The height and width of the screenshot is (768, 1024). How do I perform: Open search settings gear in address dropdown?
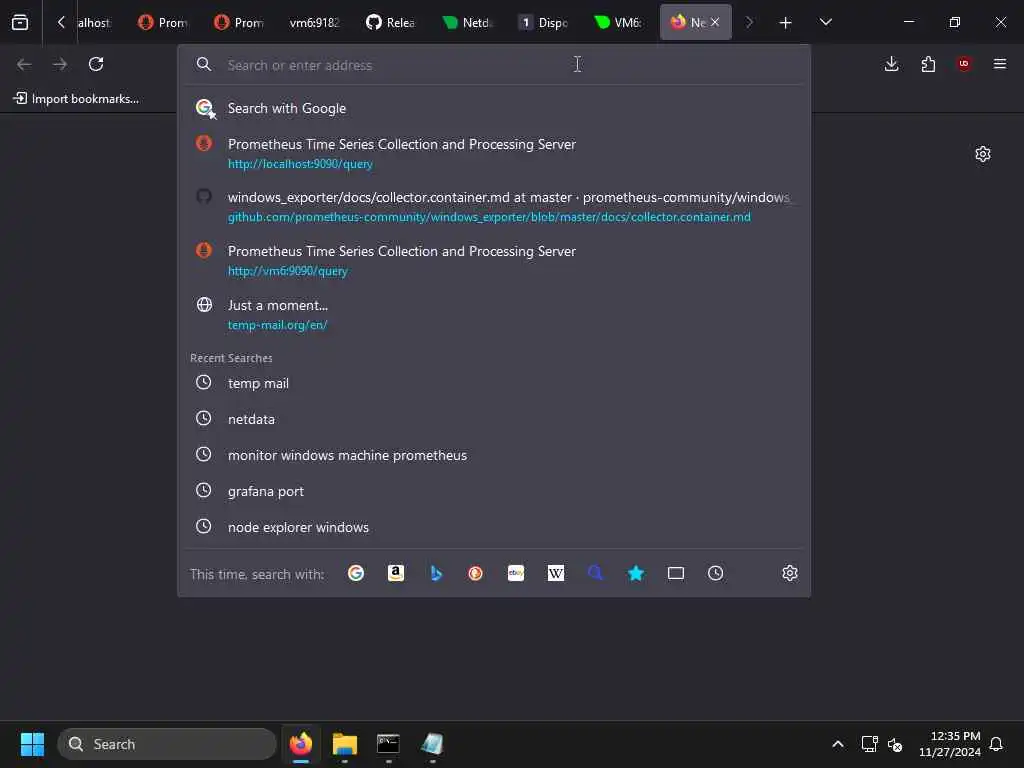click(x=790, y=573)
